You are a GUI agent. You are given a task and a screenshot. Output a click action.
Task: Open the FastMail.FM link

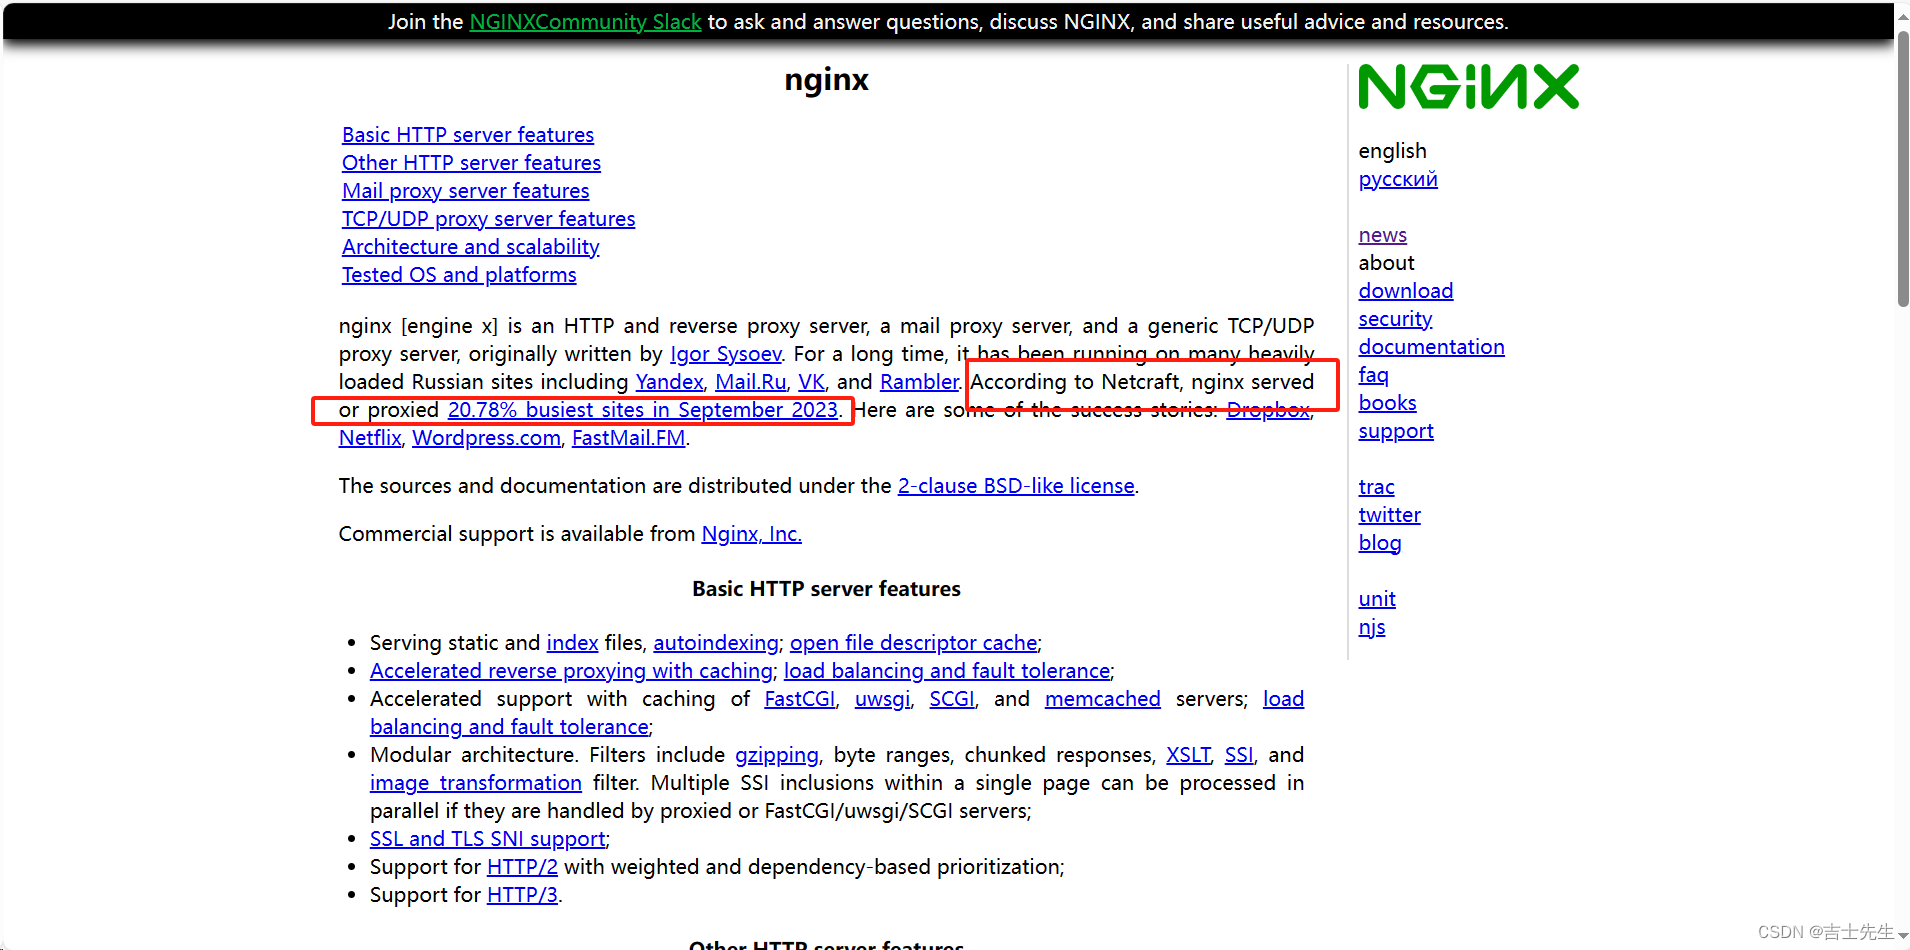coord(628,438)
